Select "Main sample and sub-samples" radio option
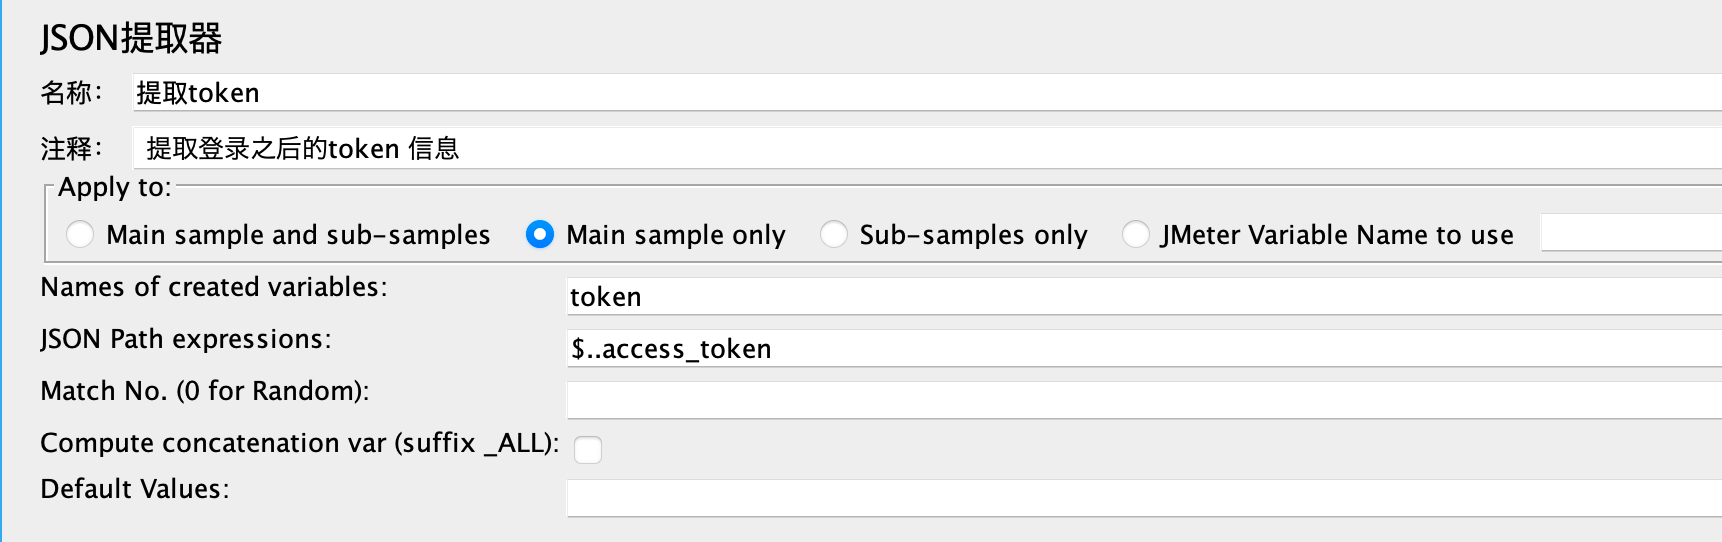The image size is (1722, 542). tap(80, 235)
